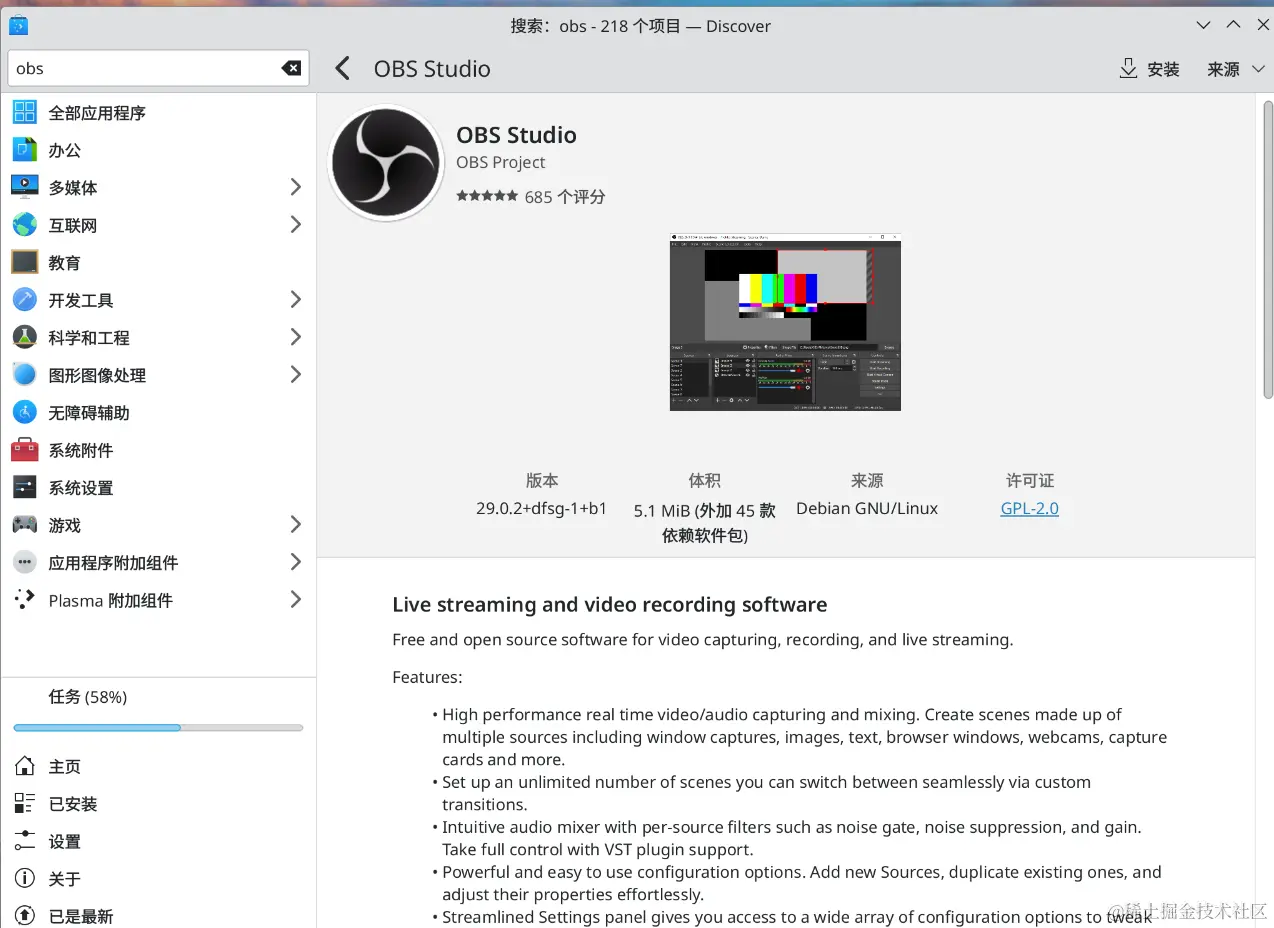The width and height of the screenshot is (1274, 928).
Task: Click the Education chalkboard icon
Action: (25, 262)
